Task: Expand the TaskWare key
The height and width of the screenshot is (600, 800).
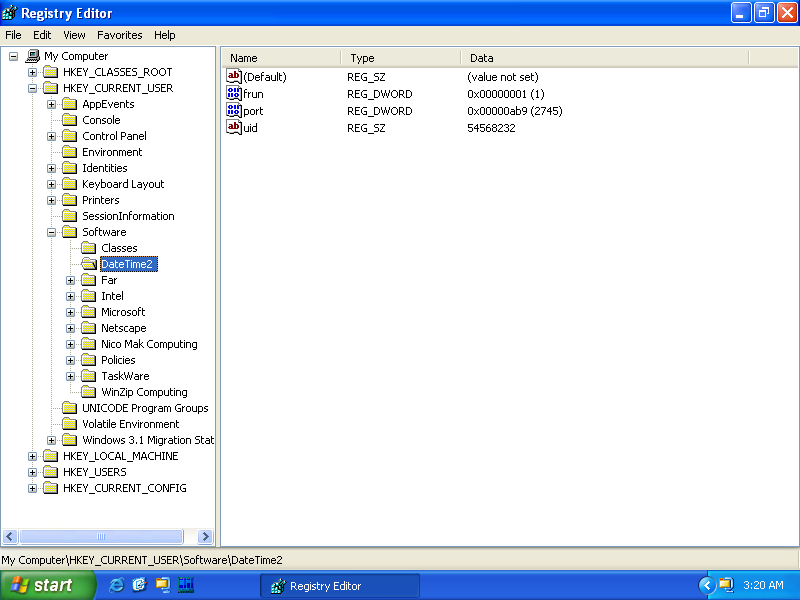Action: pos(71,377)
